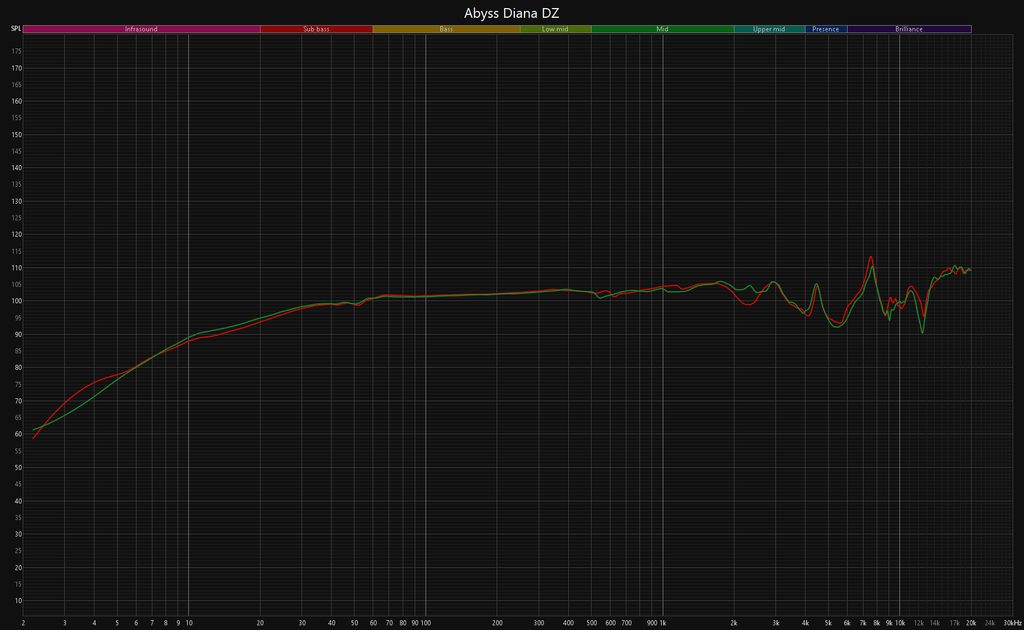The width and height of the screenshot is (1024, 630).
Task: Pick the Low mid band bar
Action: pos(555,29)
